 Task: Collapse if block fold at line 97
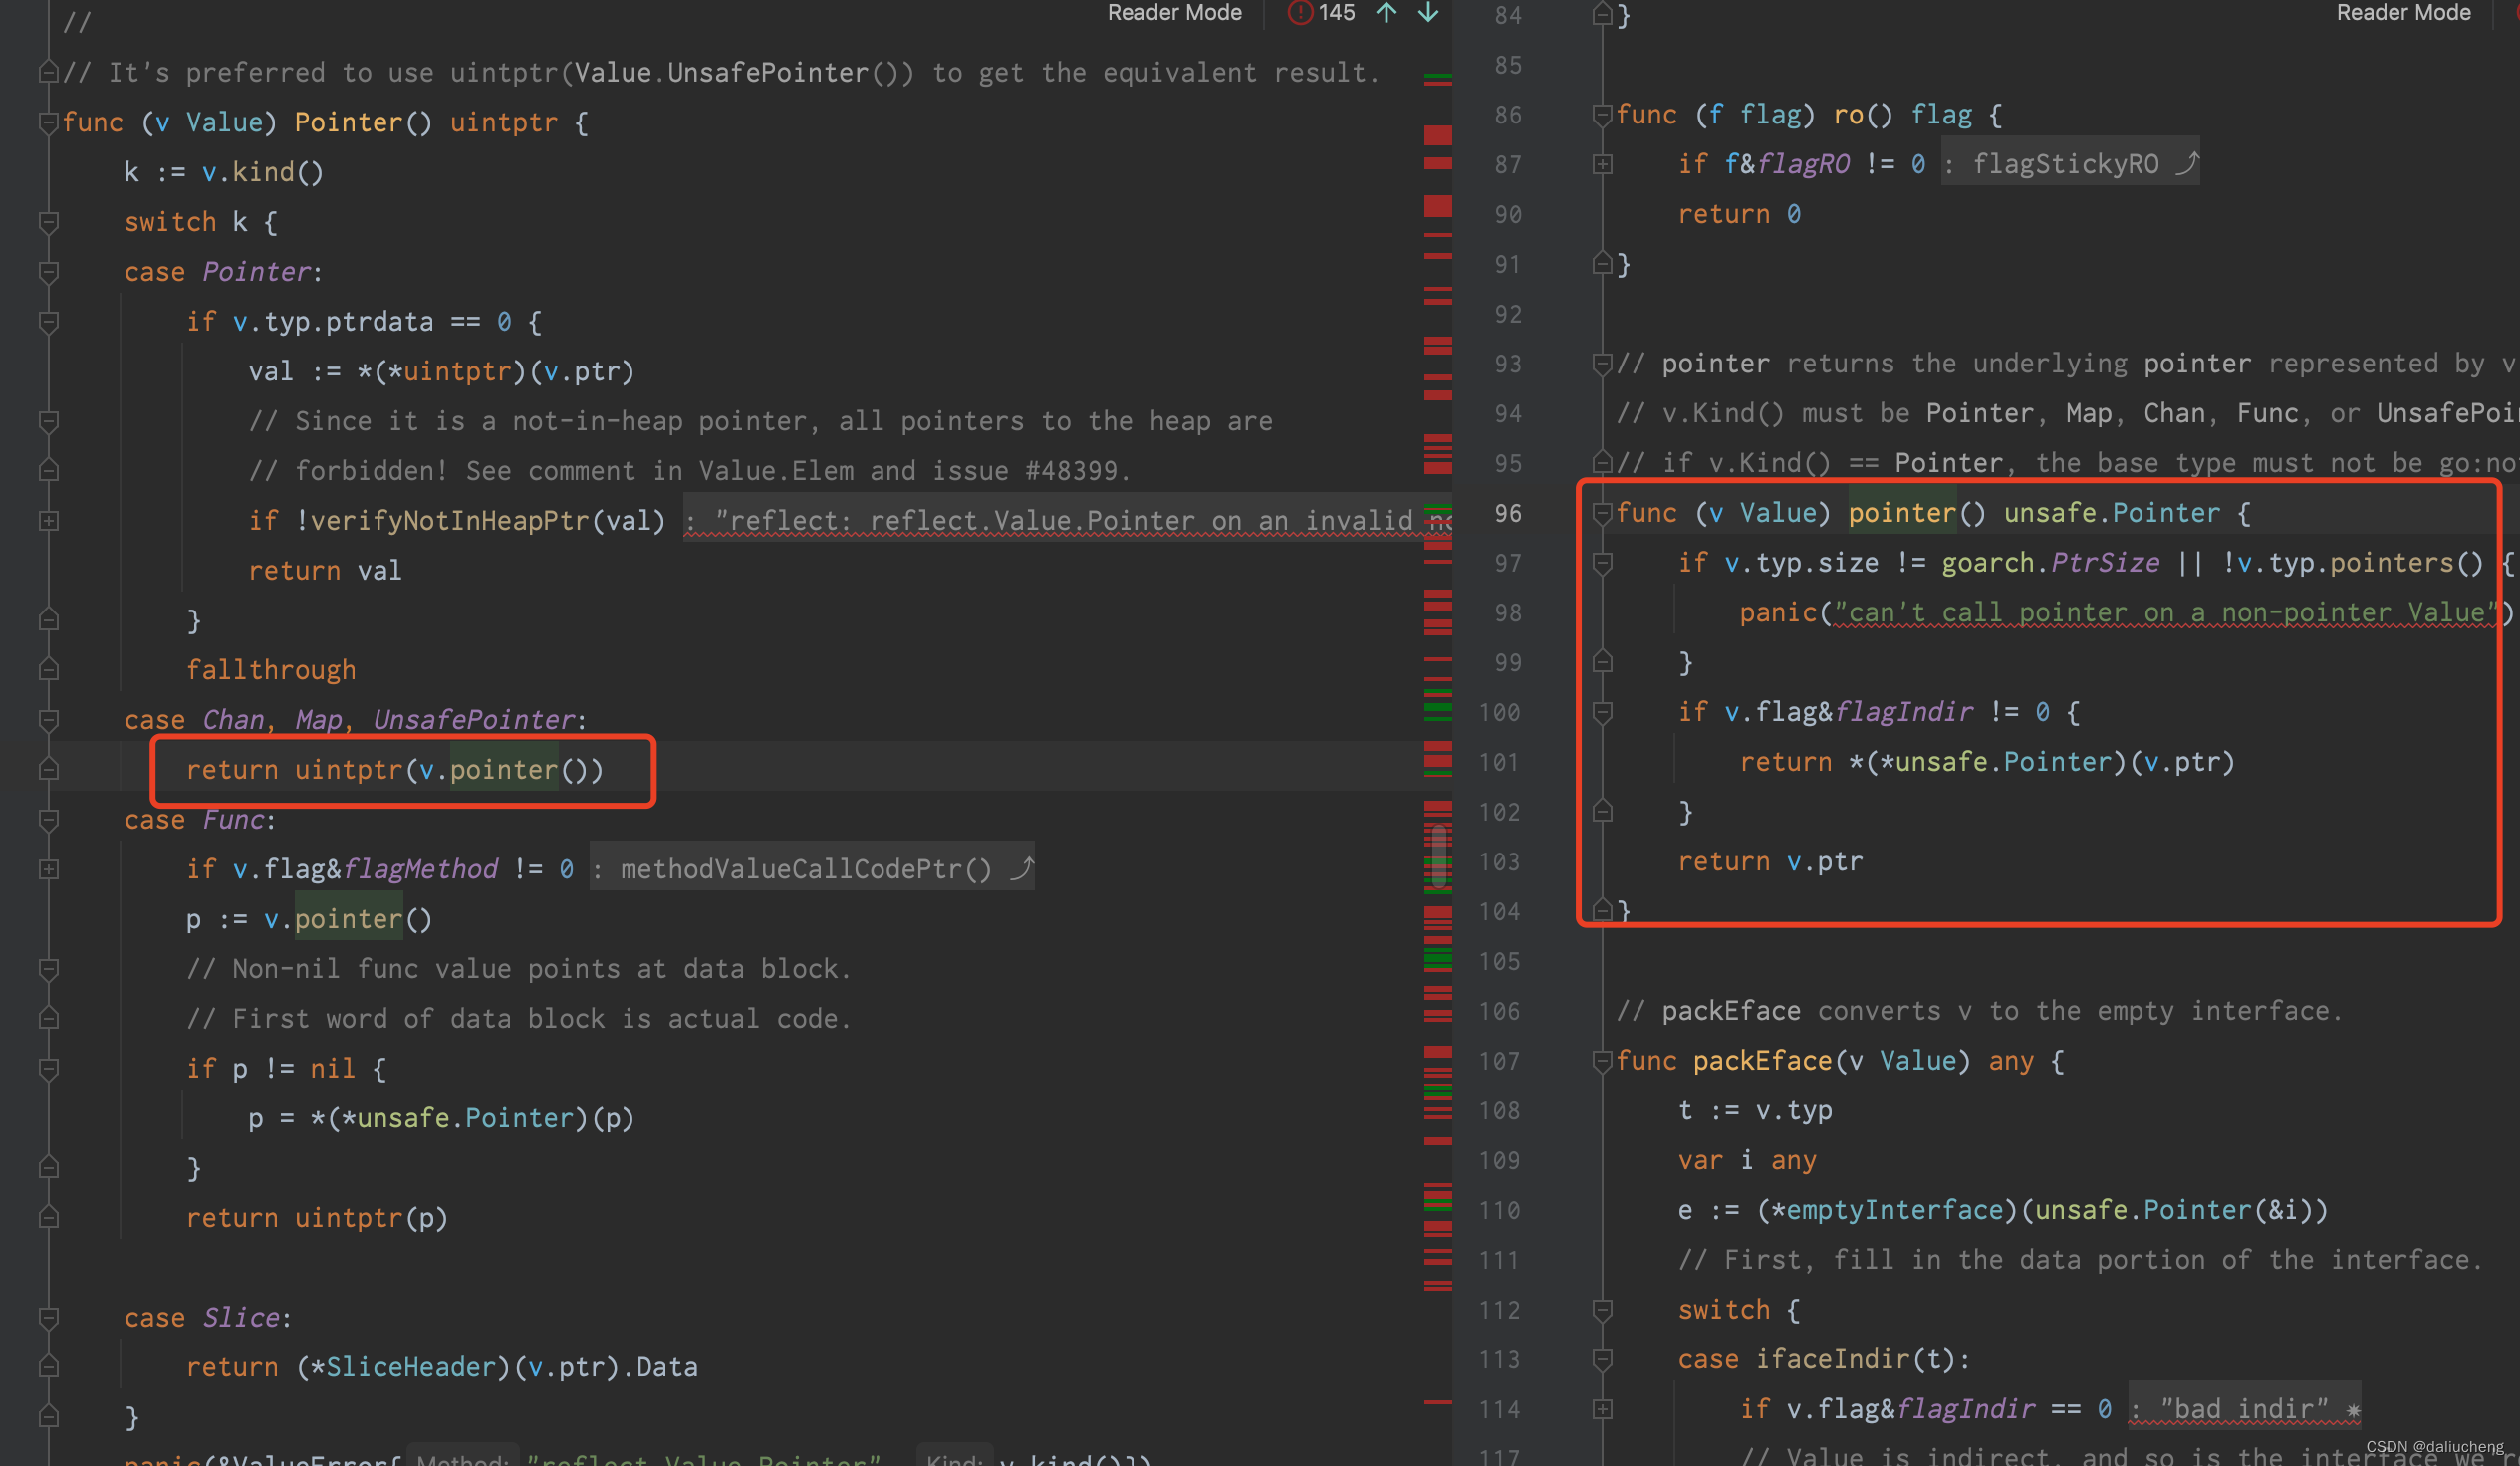[x=1602, y=564]
